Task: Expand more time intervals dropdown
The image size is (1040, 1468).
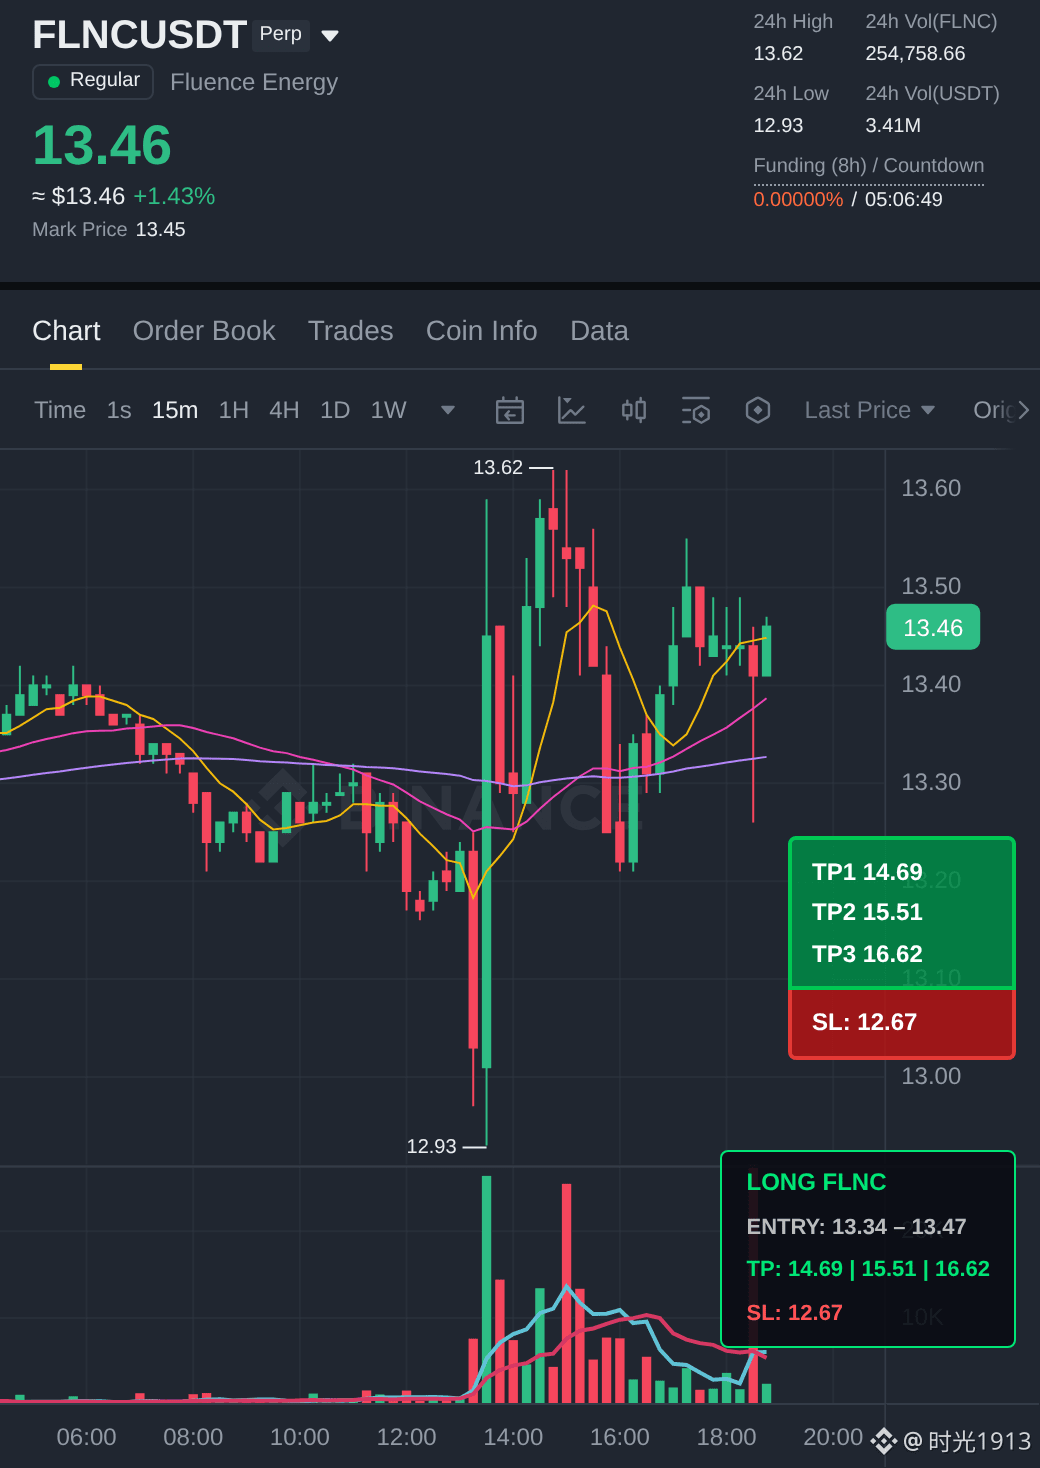Action: point(448,410)
